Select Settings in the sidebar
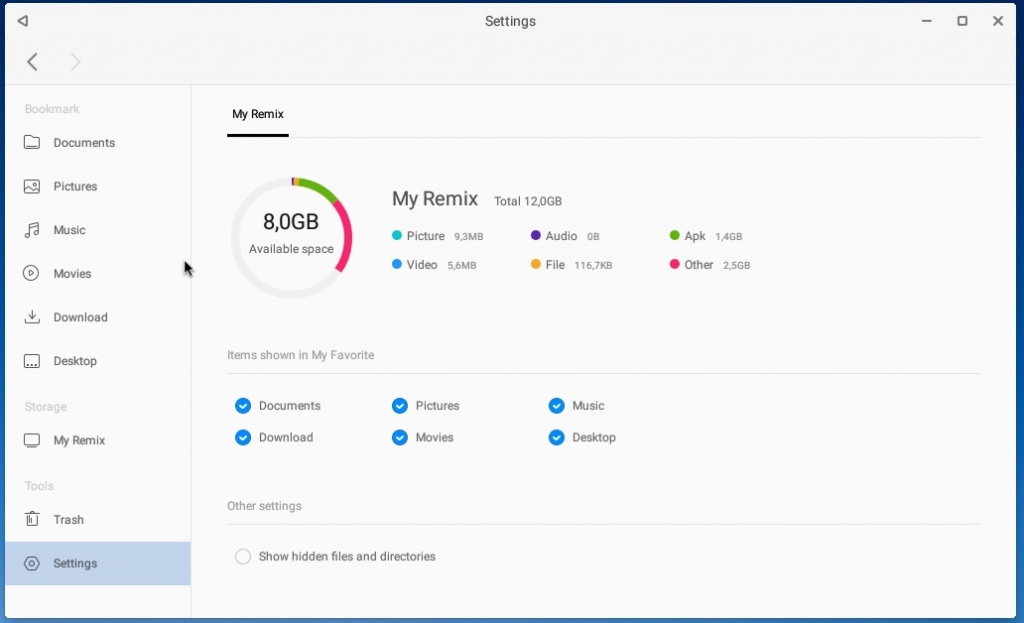Screen dimensions: 1024x623 point(75,563)
